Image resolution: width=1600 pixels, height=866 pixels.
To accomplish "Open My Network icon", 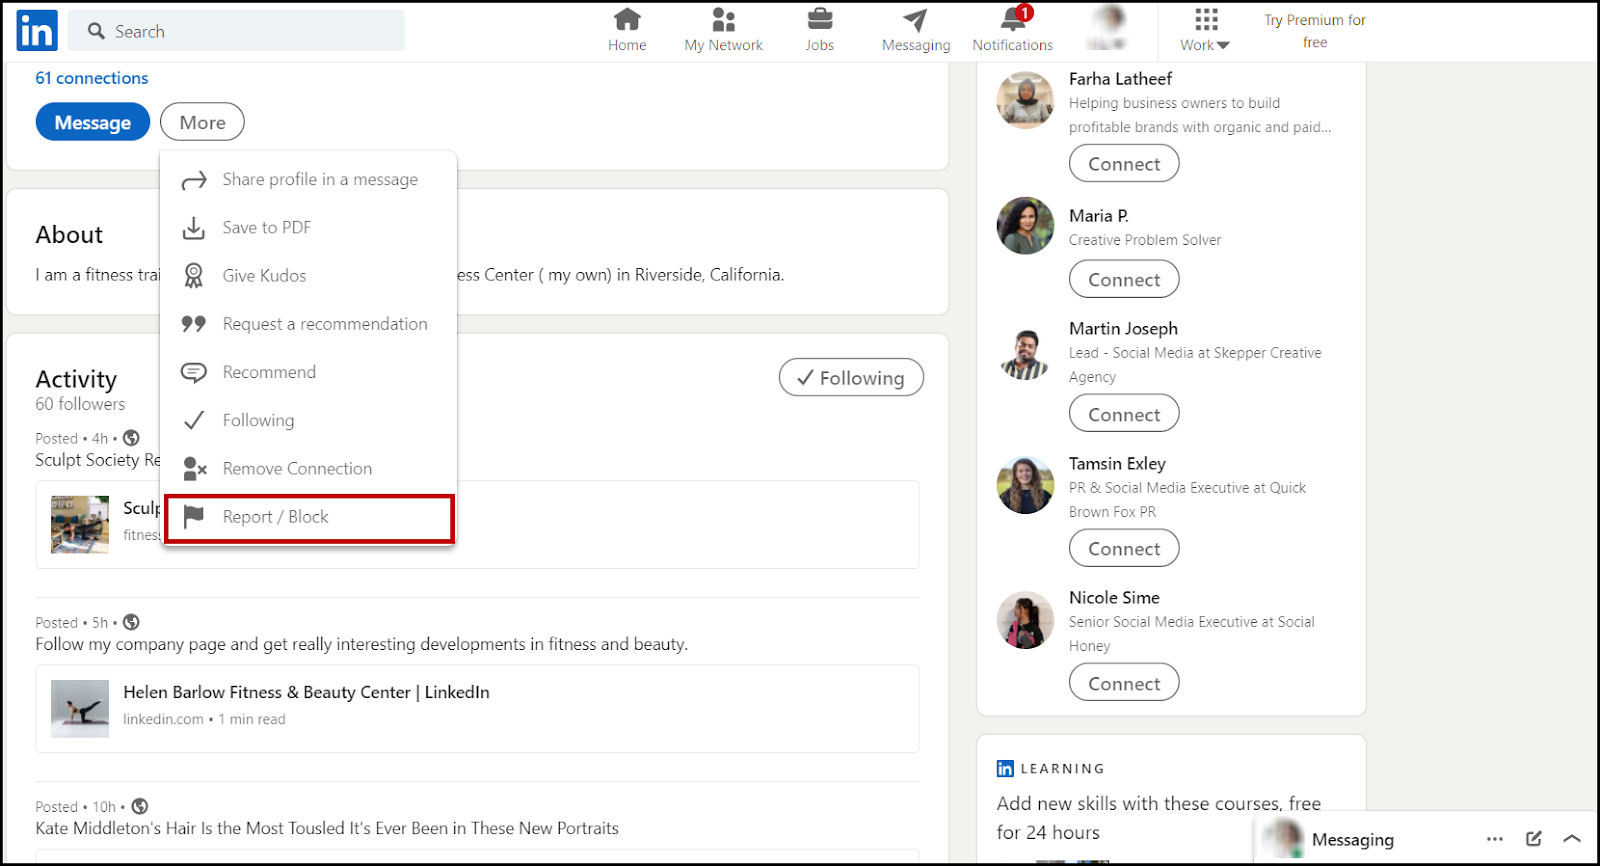I will pyautogui.click(x=723, y=20).
